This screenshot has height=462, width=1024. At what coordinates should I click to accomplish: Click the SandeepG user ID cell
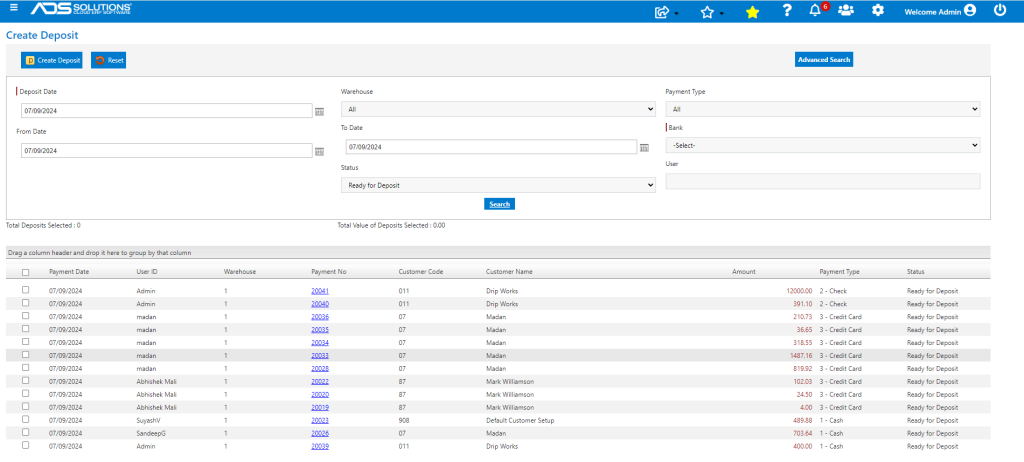point(150,433)
